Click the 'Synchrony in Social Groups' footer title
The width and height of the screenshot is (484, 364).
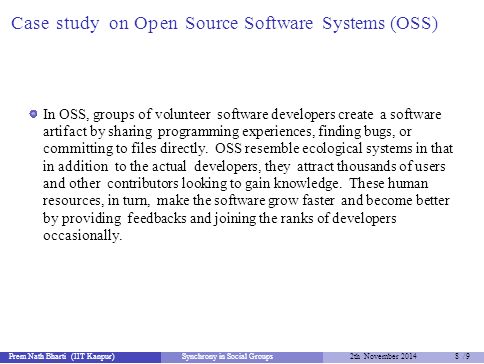(227, 356)
